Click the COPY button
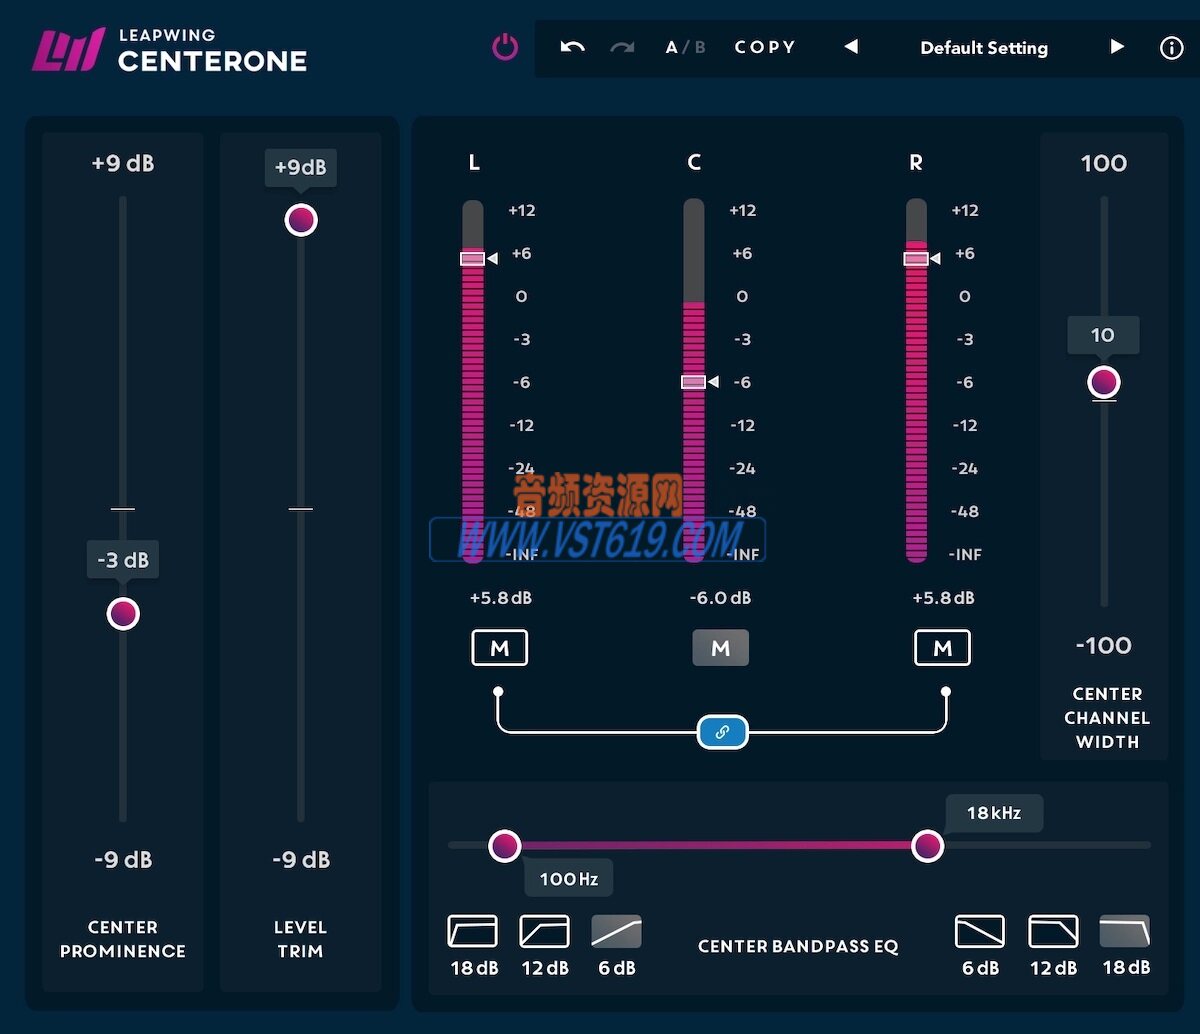This screenshot has width=1200, height=1034. tap(765, 47)
